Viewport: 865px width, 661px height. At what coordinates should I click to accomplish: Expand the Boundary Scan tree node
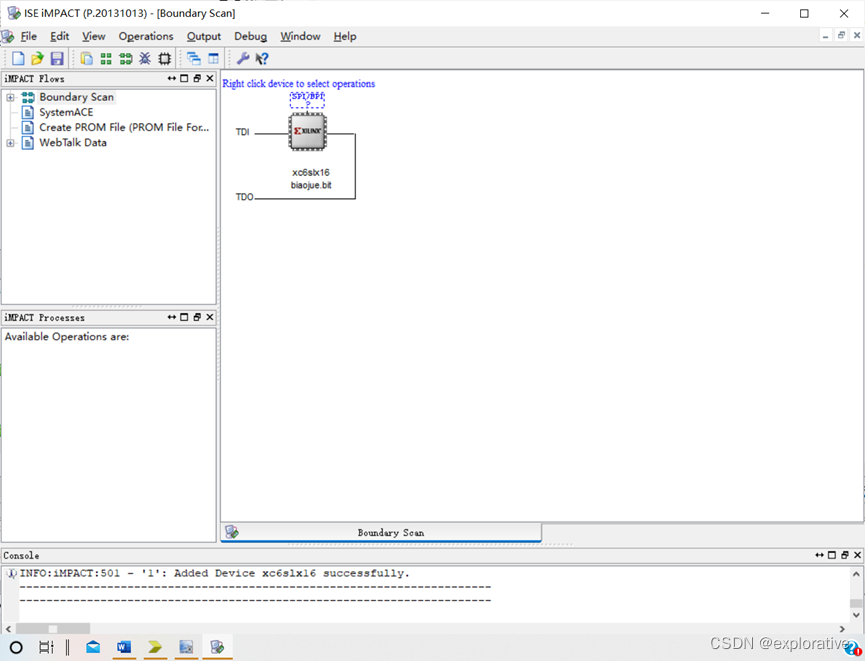[x=10, y=98]
